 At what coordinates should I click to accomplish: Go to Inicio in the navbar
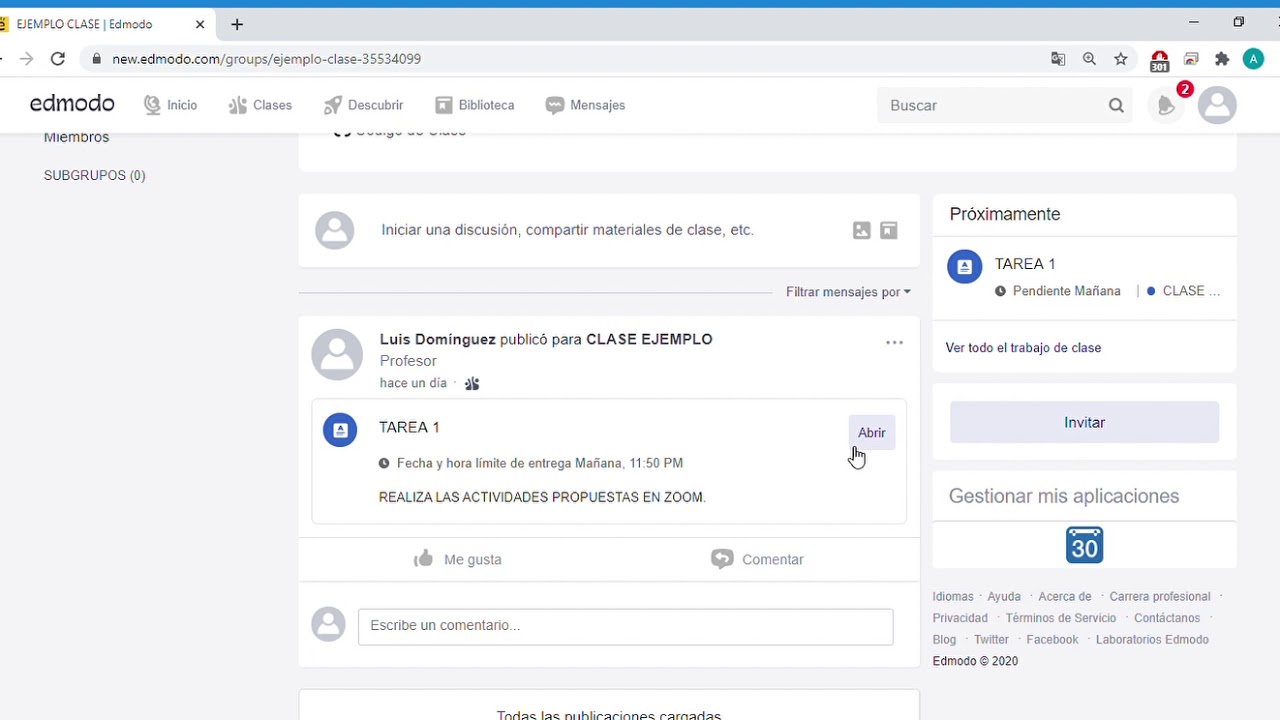pos(170,105)
